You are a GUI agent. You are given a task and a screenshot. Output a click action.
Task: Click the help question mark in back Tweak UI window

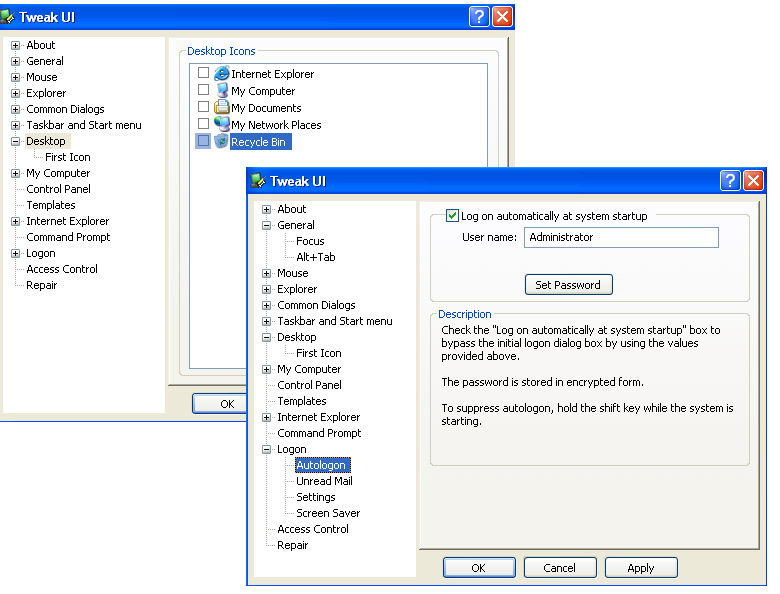(x=479, y=17)
